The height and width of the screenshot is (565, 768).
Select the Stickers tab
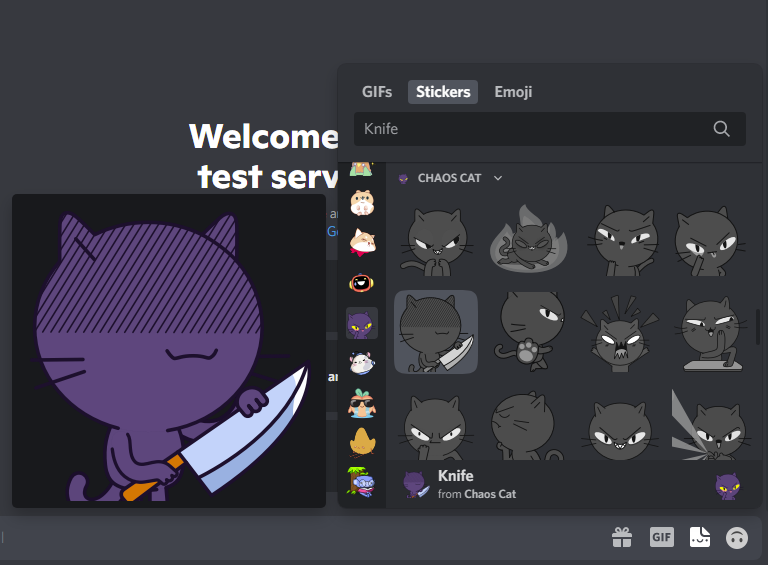(443, 92)
